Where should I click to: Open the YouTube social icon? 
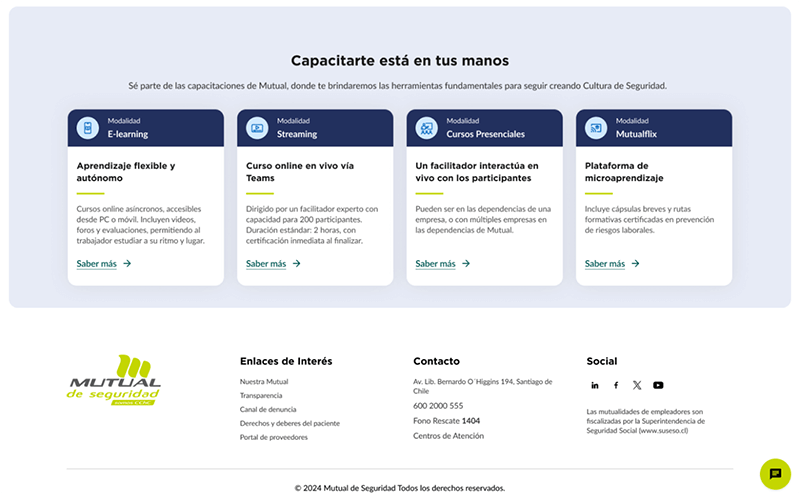coord(658,385)
